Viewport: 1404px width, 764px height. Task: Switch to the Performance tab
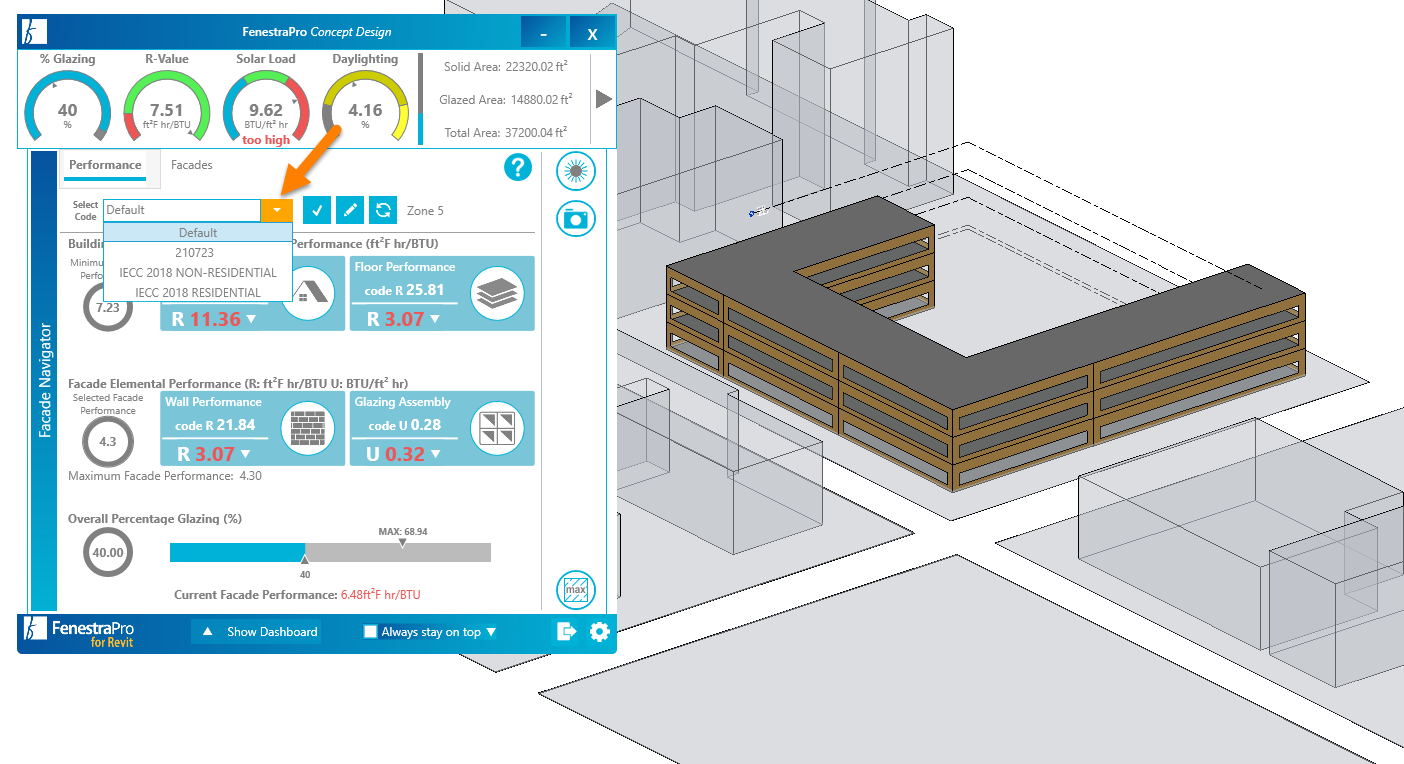105,165
